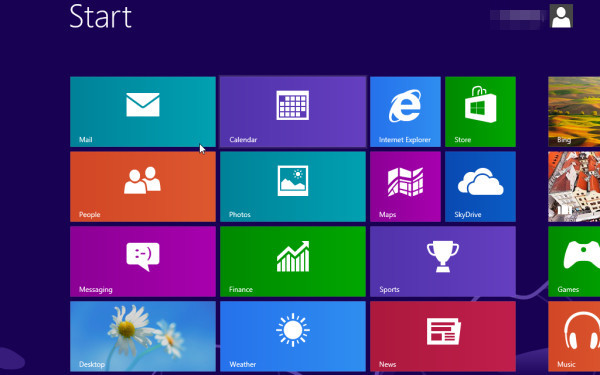Open the Finance chart tile

293,262
